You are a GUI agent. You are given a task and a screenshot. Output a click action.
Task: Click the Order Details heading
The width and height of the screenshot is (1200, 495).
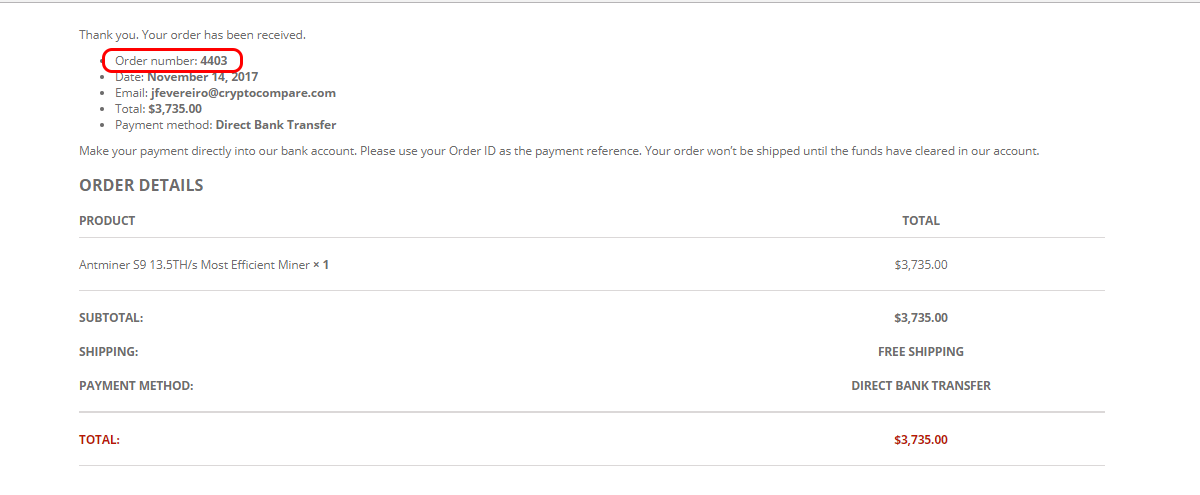point(141,185)
